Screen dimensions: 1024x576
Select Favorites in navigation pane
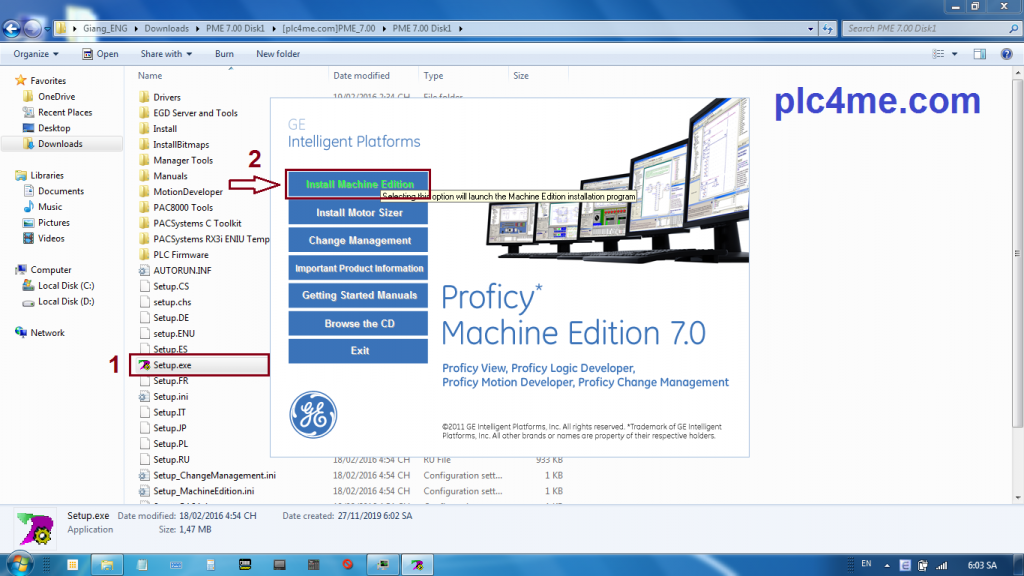pos(48,80)
